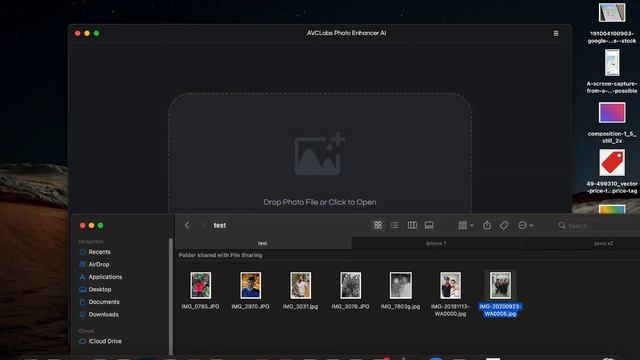This screenshot has height=360, width=640.
Task: Click the 'IMG_0785.JPG' filename label
Action: [x=200, y=307]
